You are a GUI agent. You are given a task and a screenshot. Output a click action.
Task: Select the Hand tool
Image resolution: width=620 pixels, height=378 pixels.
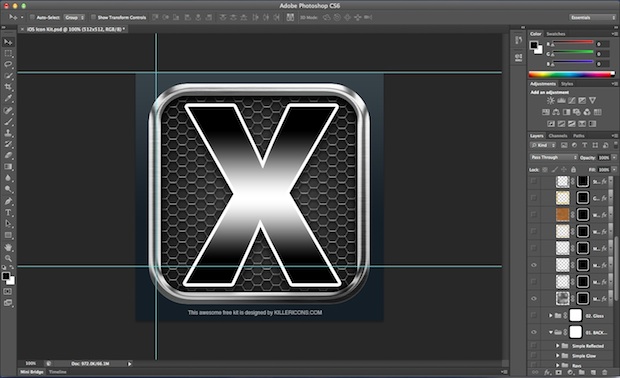pyautogui.click(x=8, y=247)
